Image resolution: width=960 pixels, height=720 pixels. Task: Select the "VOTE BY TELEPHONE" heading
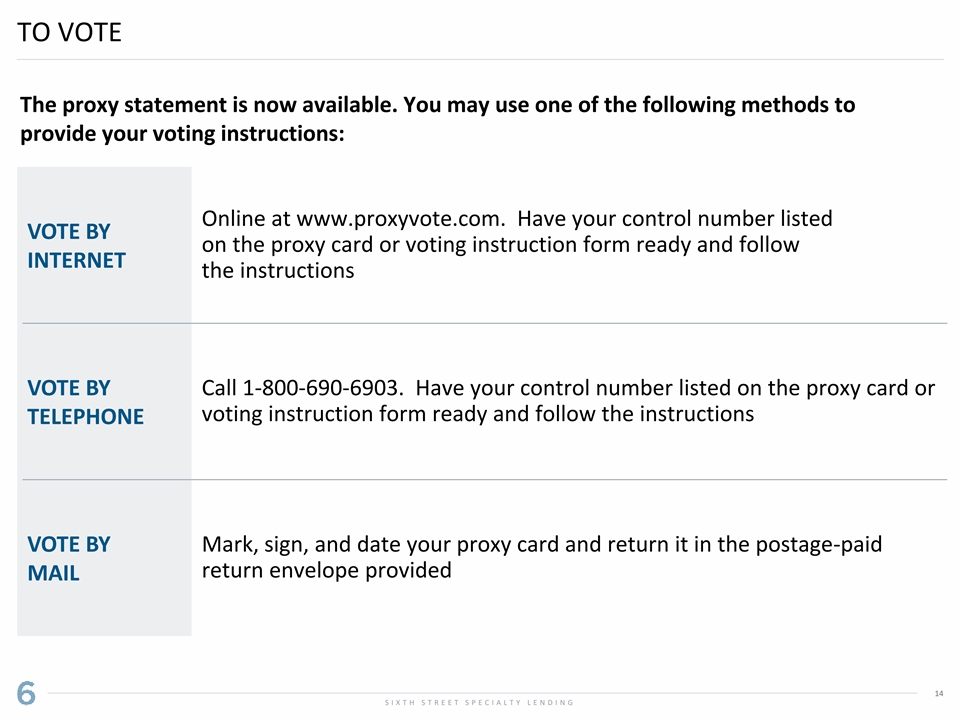(85, 402)
